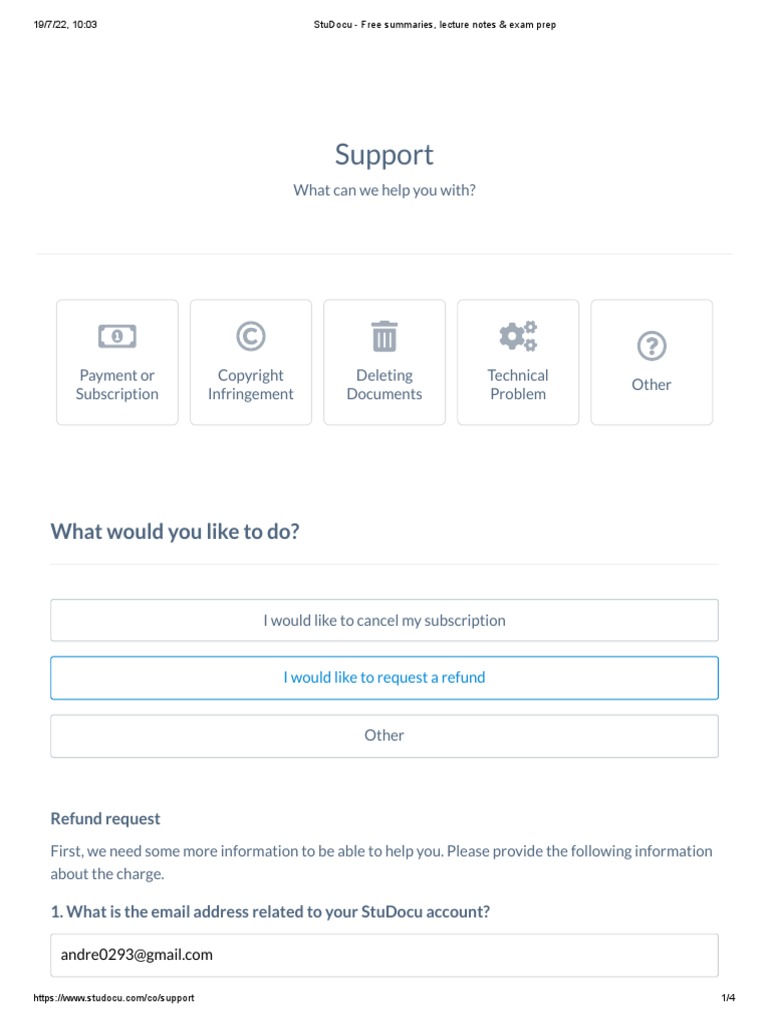The width and height of the screenshot is (768, 1024).
Task: Click the Refund request section title
Action: (x=105, y=819)
